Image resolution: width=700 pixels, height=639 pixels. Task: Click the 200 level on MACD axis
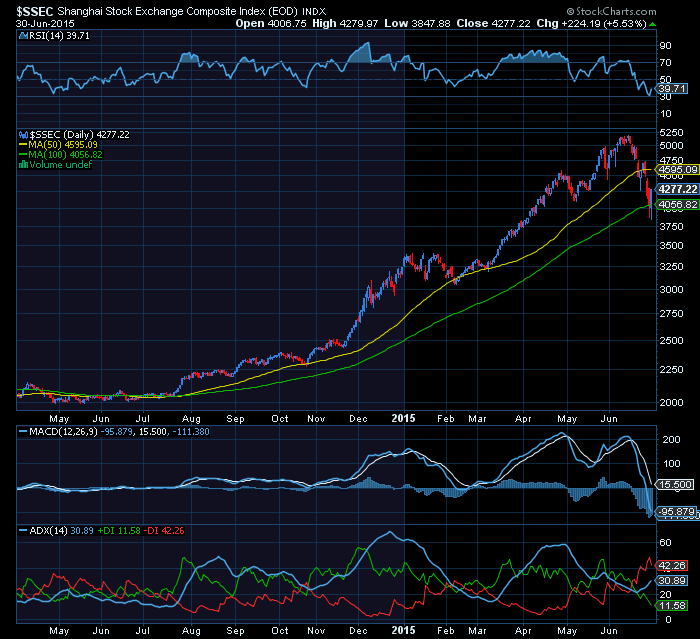(671, 439)
